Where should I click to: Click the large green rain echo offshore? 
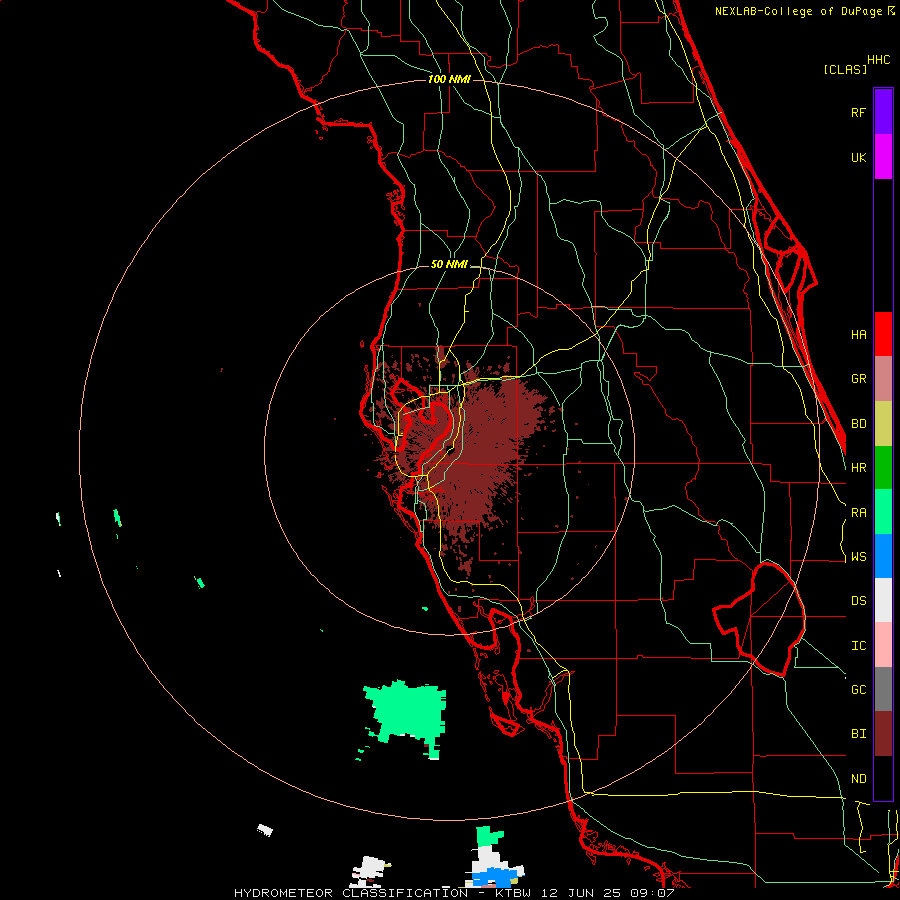[x=408, y=712]
